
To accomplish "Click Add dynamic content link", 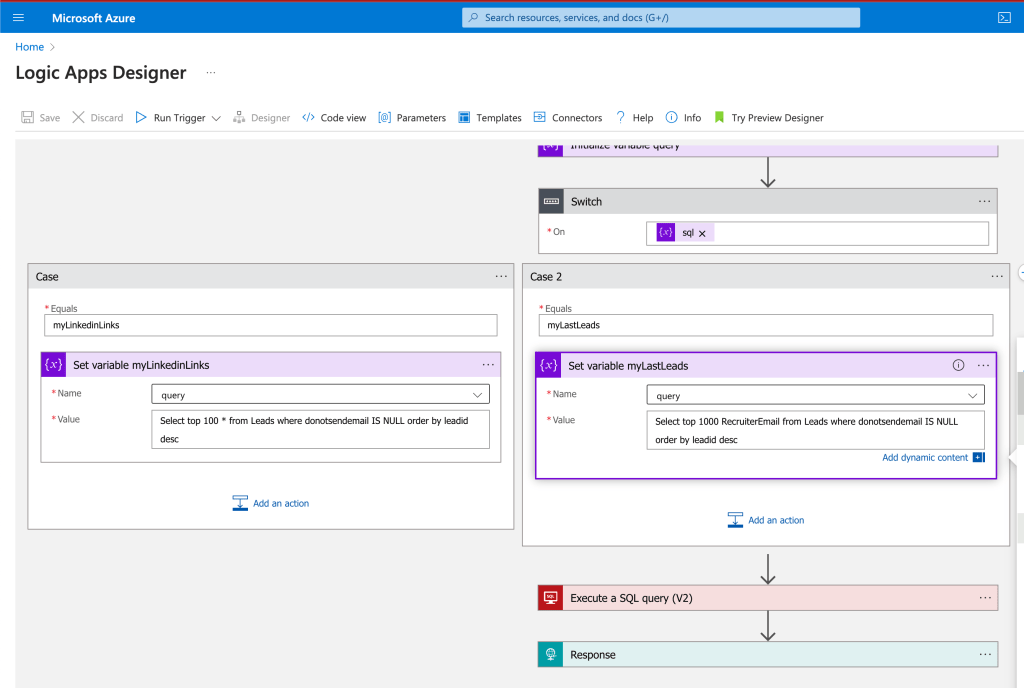I will point(925,458).
